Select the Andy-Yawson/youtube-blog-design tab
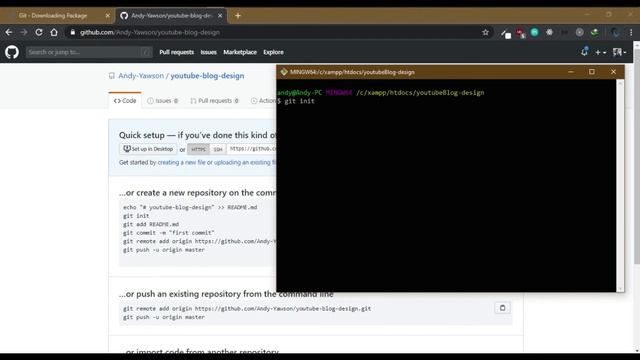640x360 pixels. click(x=171, y=16)
